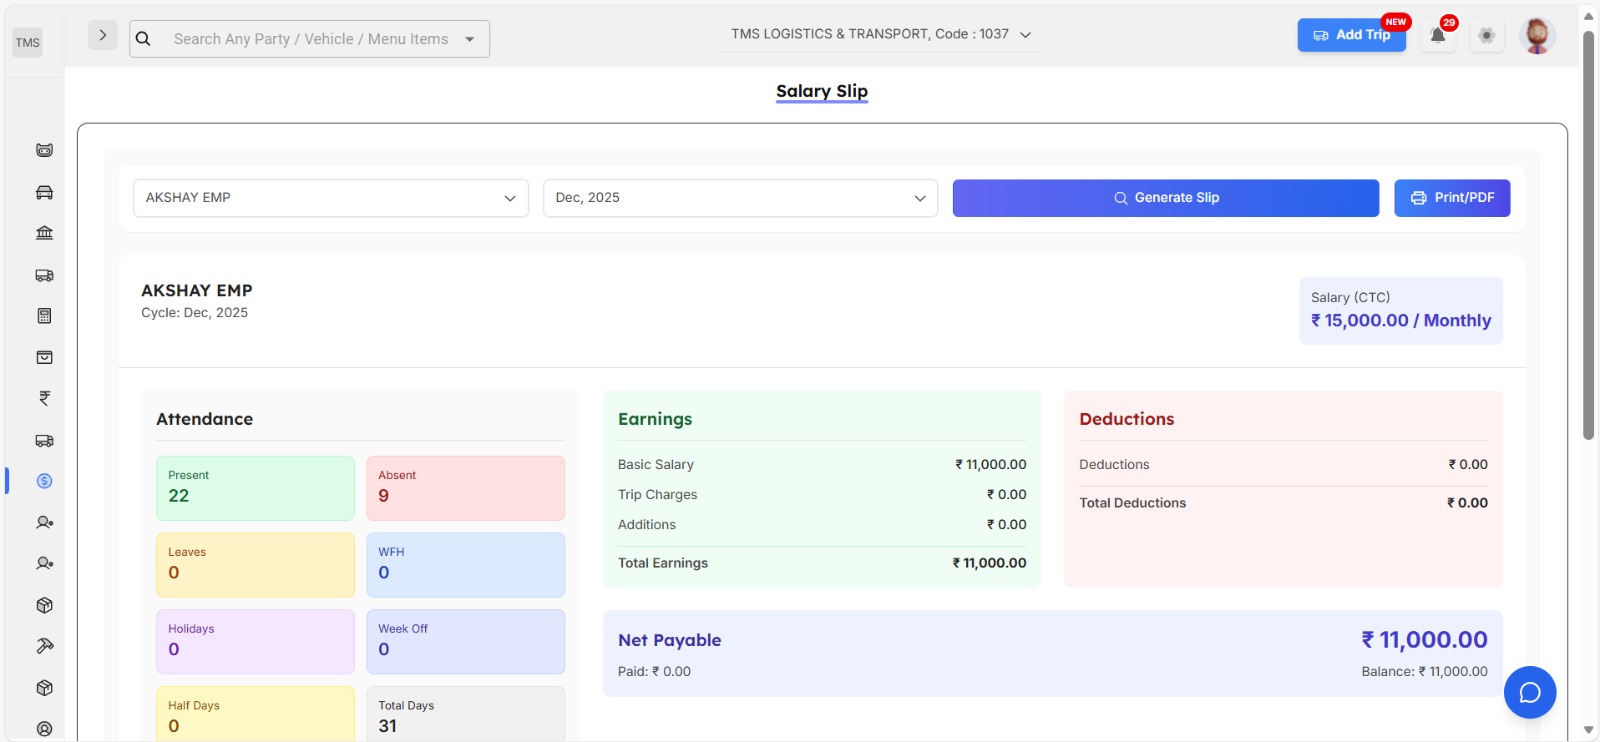
Task: Click the Add Trip button
Action: tap(1351, 35)
